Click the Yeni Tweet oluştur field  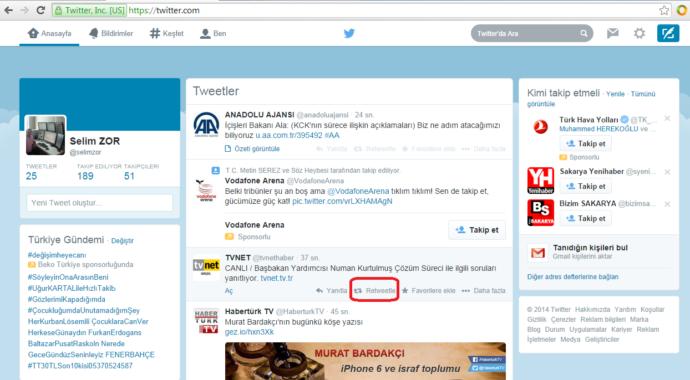click(x=99, y=203)
